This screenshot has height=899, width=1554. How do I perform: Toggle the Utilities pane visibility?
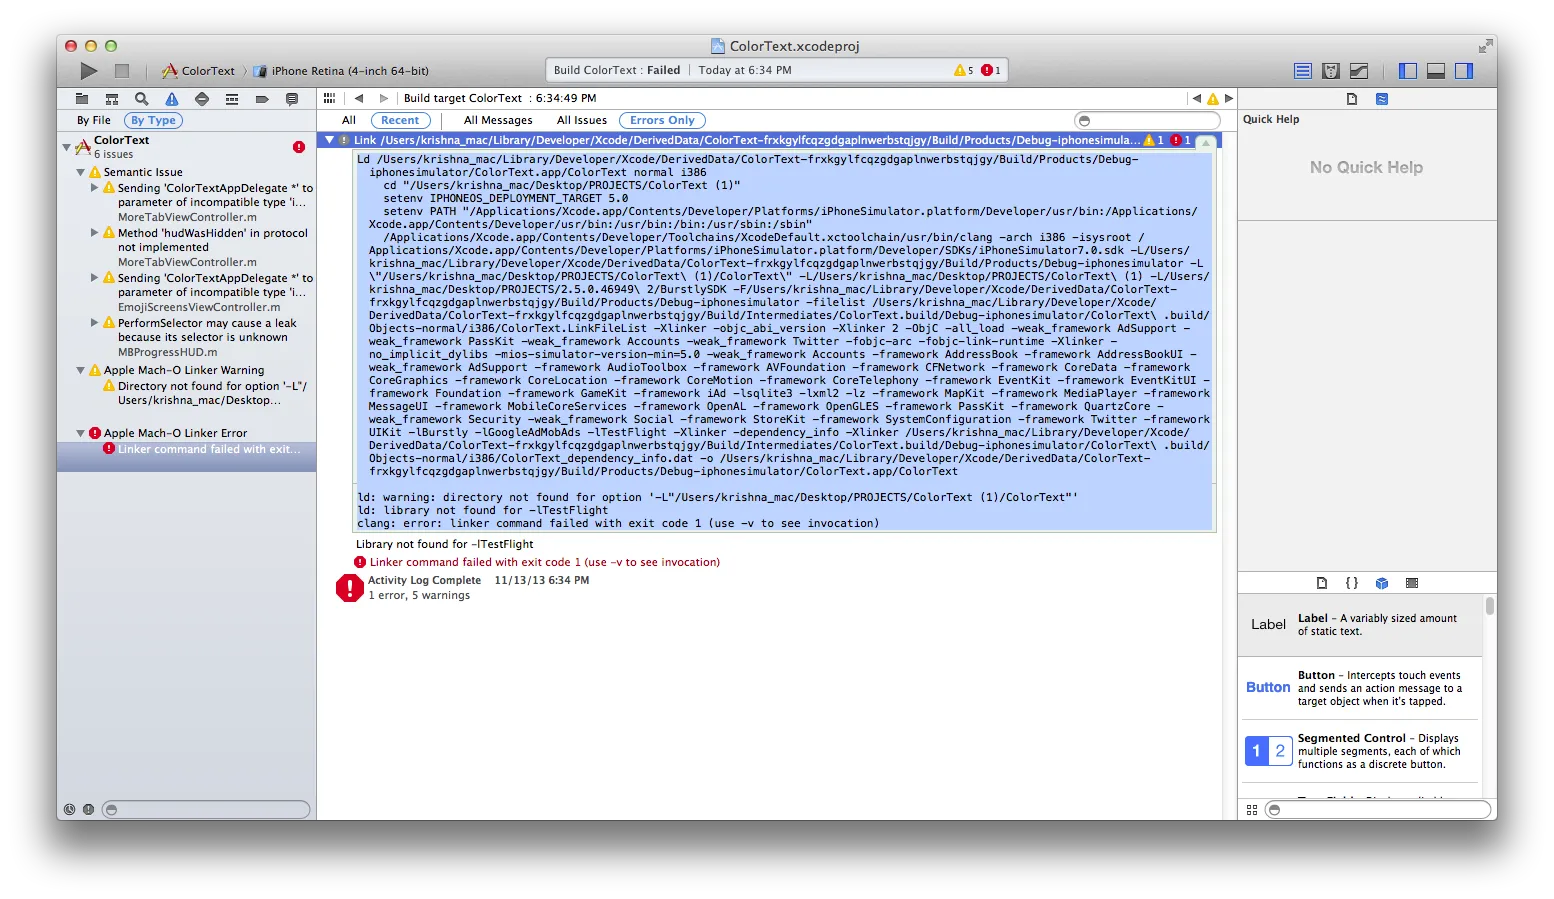[1464, 71]
